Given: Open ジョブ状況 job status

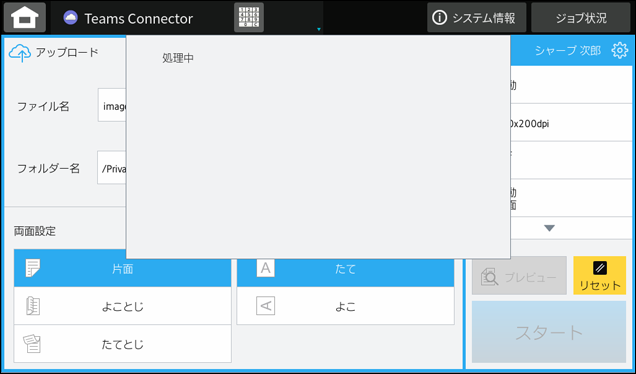Looking at the screenshot, I should 581,17.
